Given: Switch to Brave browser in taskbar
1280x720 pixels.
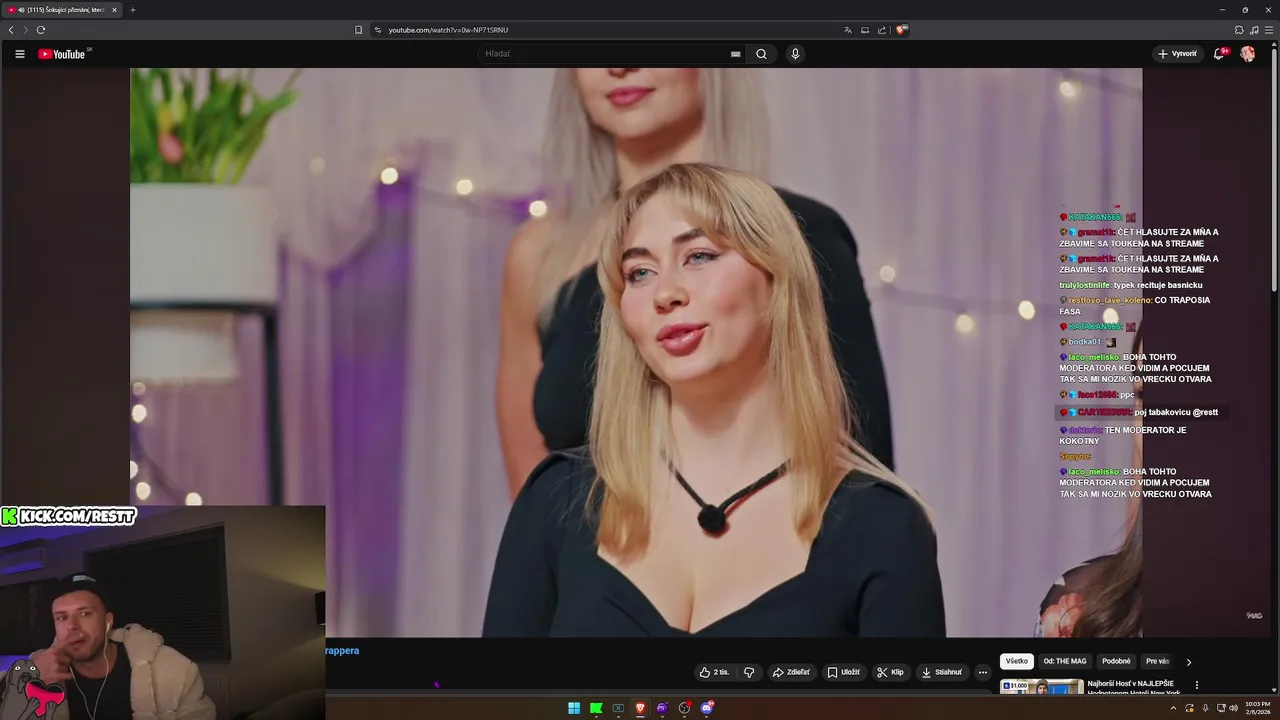Looking at the screenshot, I should coord(640,708).
